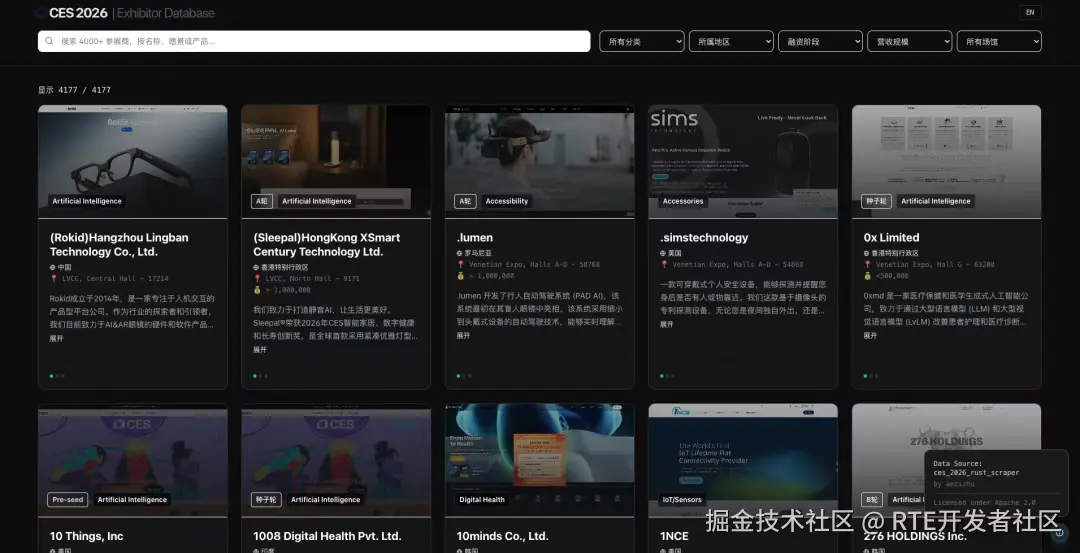Click Artificial Intelligence tag on Rokid card
Screen dimensions: 1080x553
click(87, 201)
